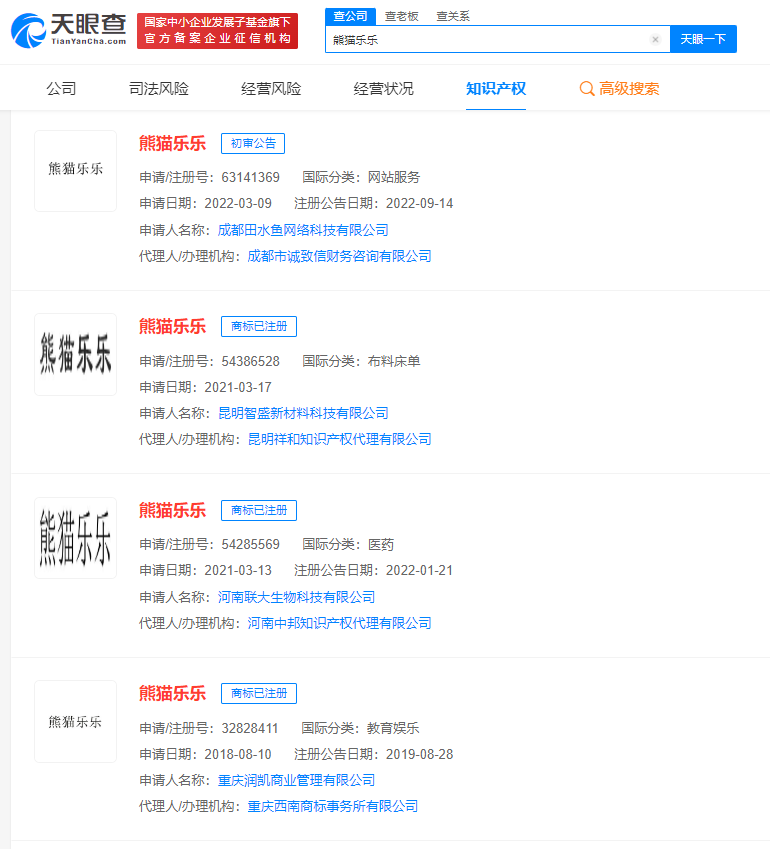Viewport: 770px width, 849px height.
Task: Click 国际分类 value 医药
Action: click(381, 544)
